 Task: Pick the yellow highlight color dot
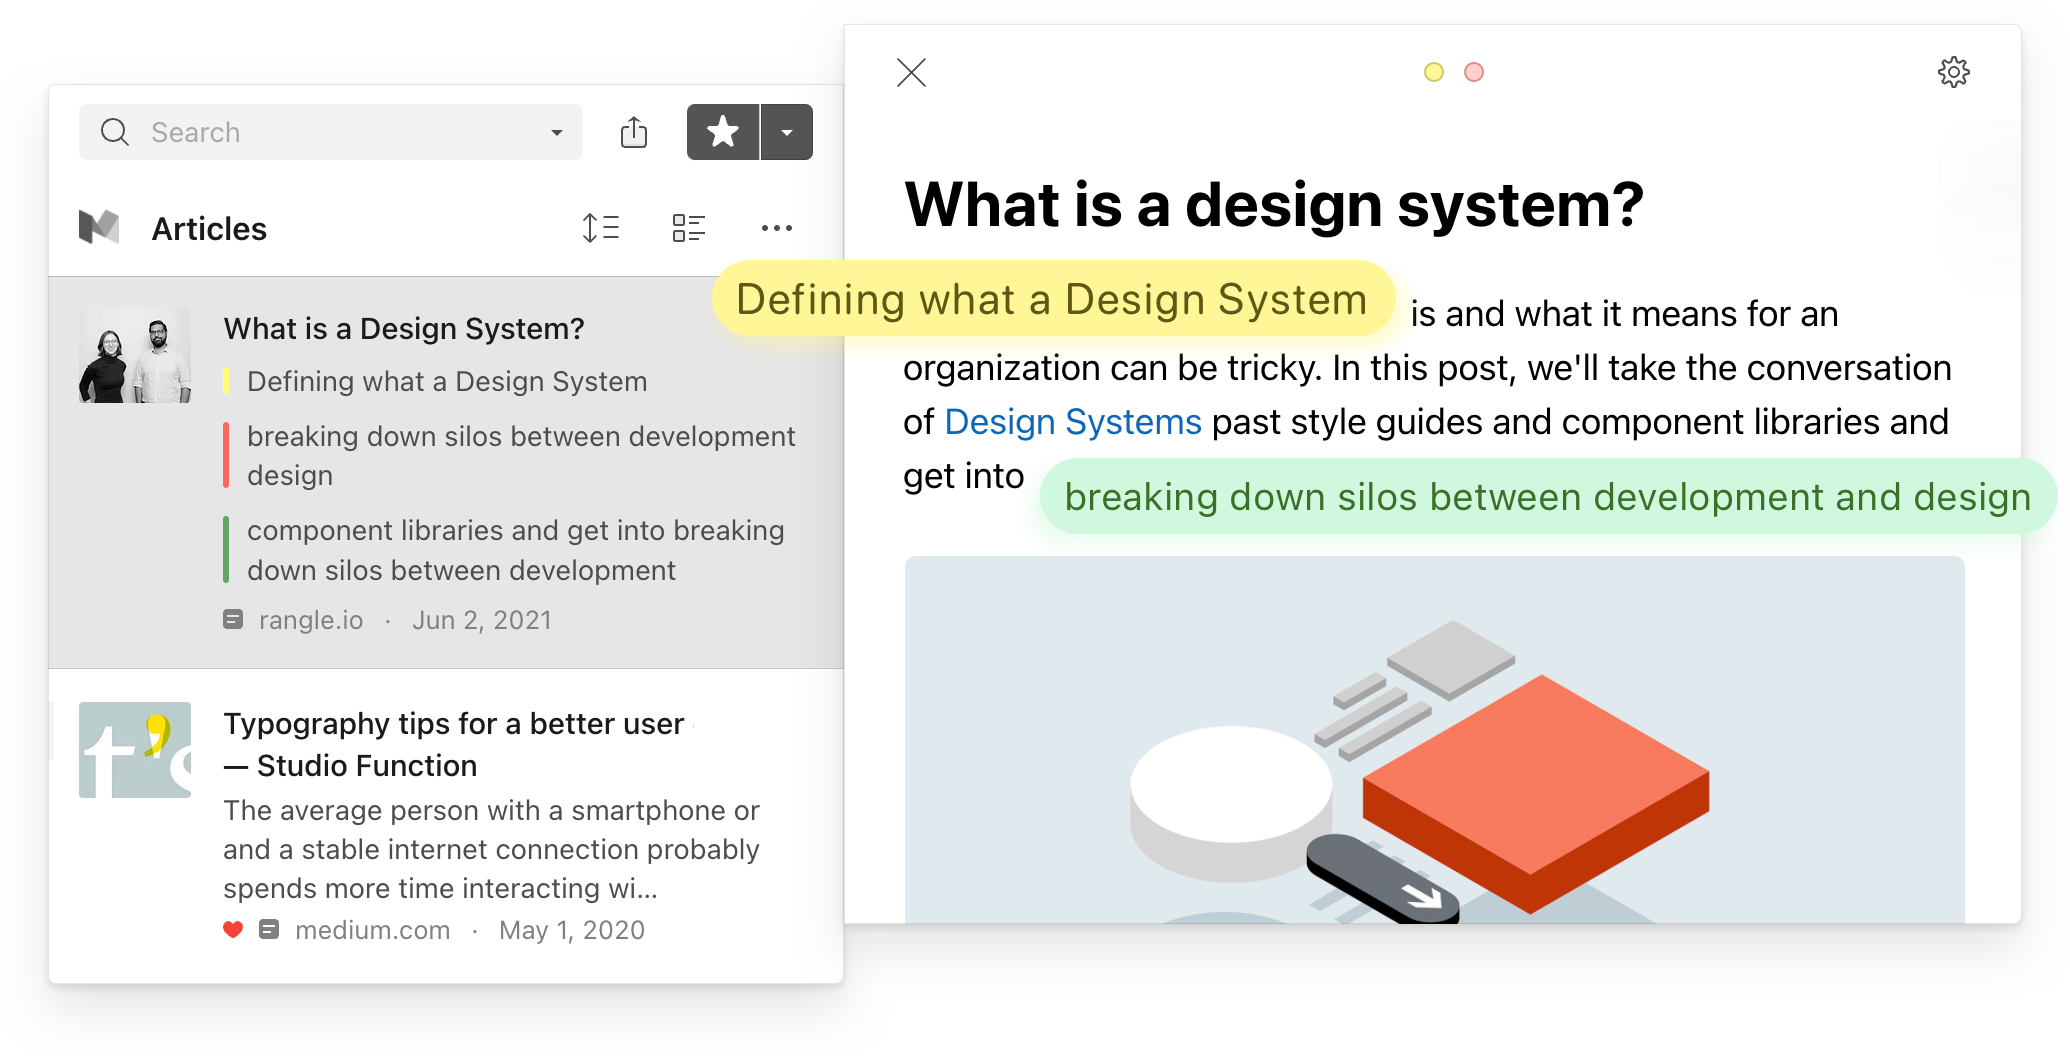[1434, 72]
